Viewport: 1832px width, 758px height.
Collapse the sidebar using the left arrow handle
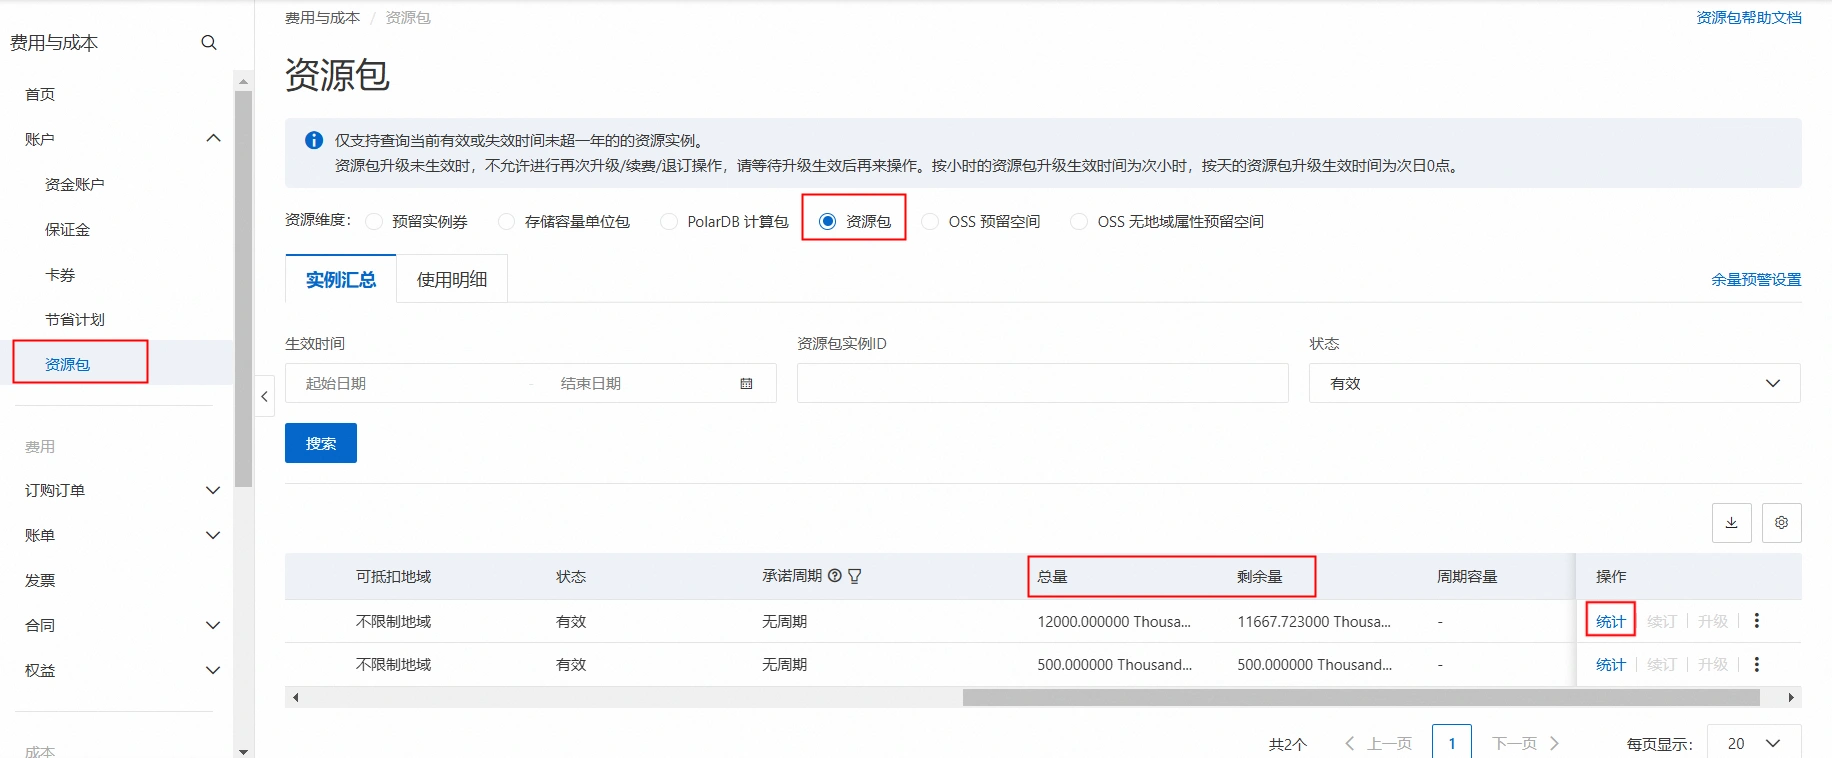tap(264, 397)
